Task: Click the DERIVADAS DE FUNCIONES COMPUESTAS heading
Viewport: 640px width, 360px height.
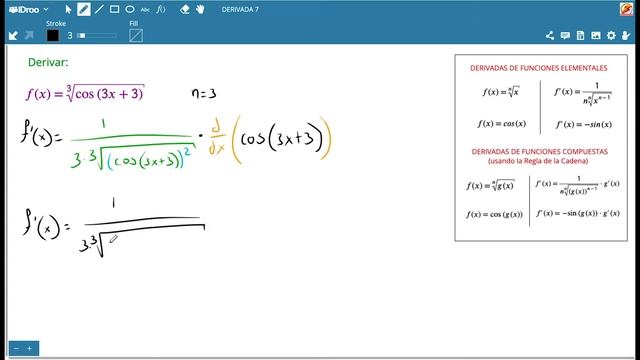Action: [540, 151]
